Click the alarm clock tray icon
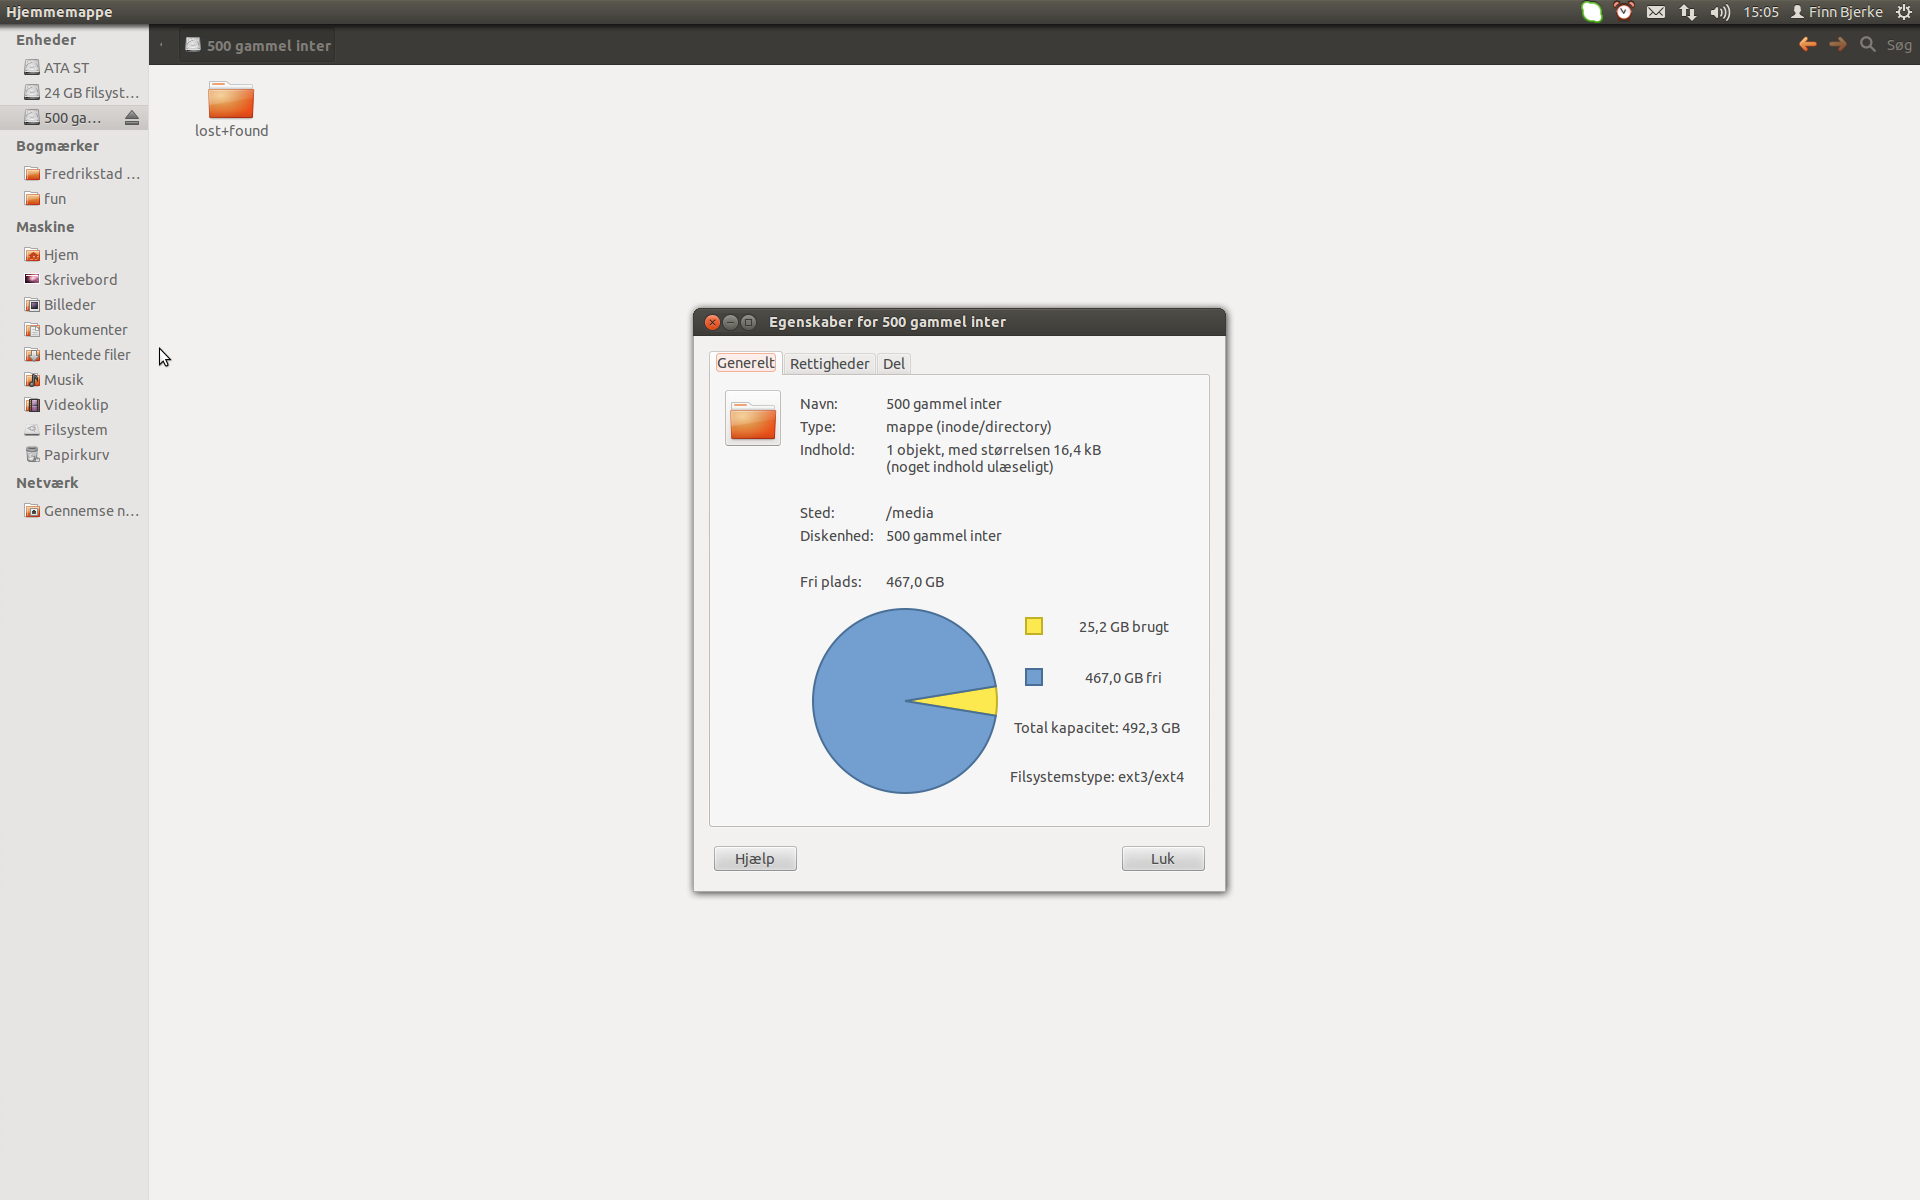The image size is (1920, 1200). 1624,12
